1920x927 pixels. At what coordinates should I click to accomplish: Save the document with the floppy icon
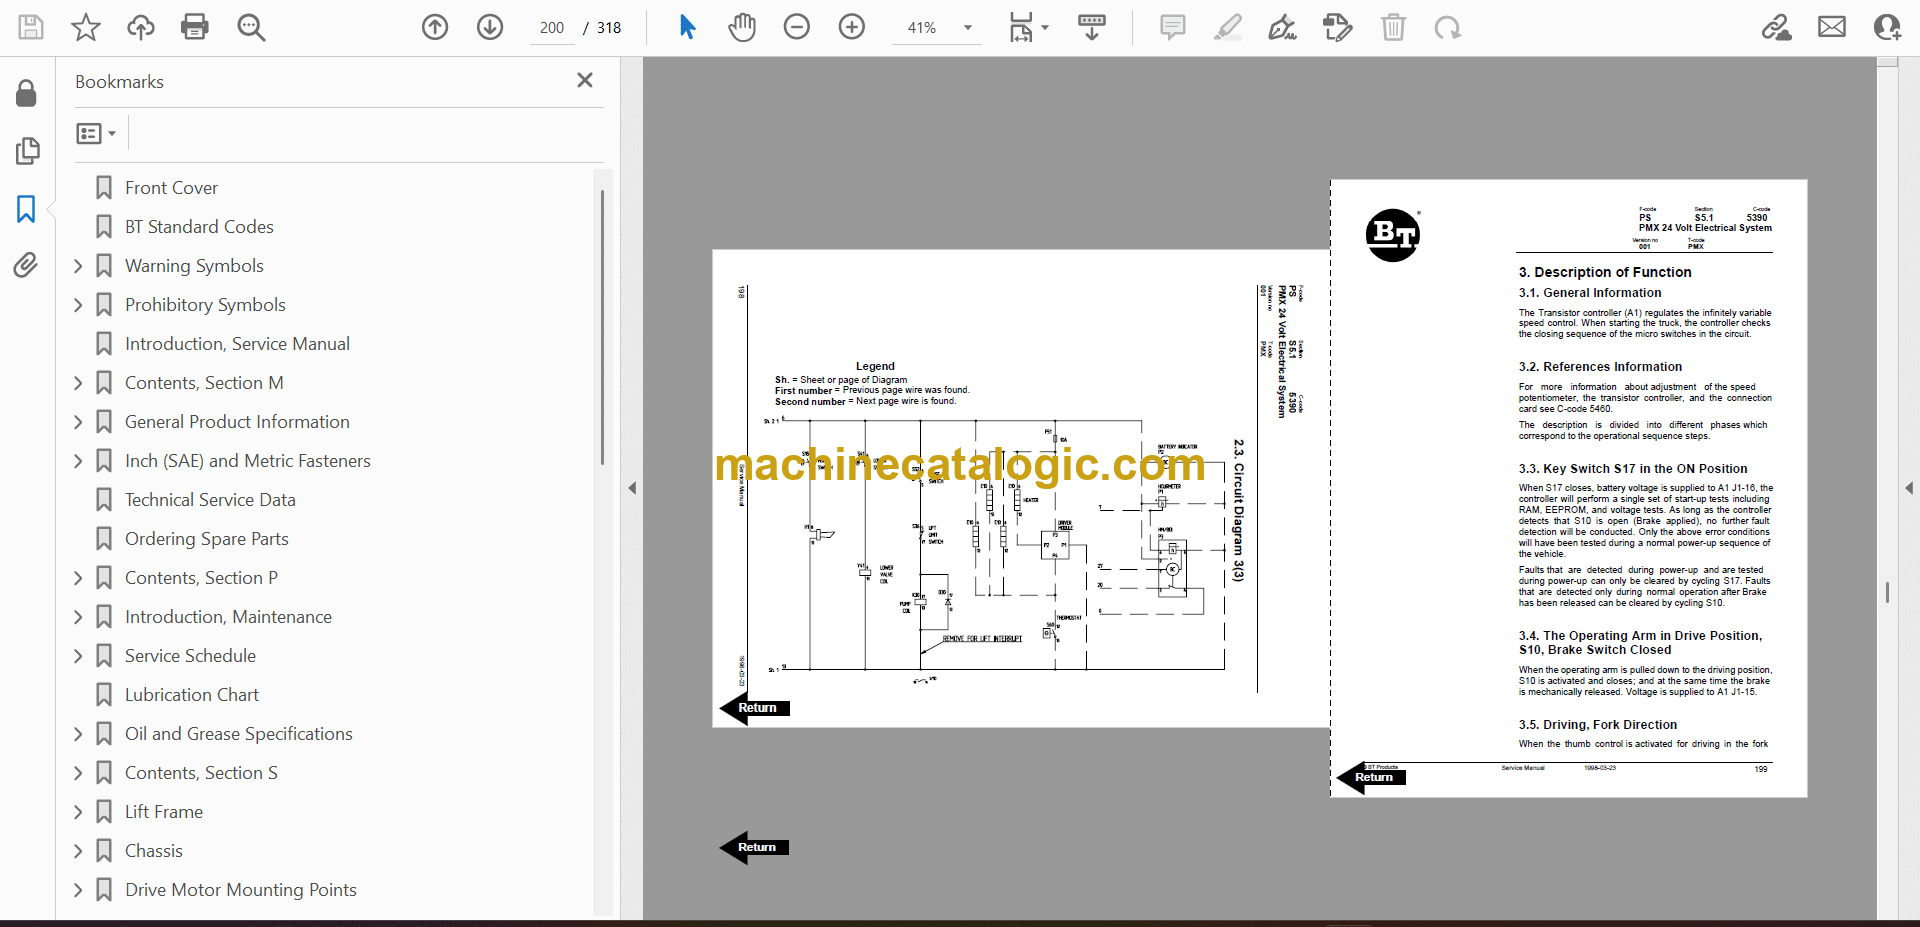(31, 27)
